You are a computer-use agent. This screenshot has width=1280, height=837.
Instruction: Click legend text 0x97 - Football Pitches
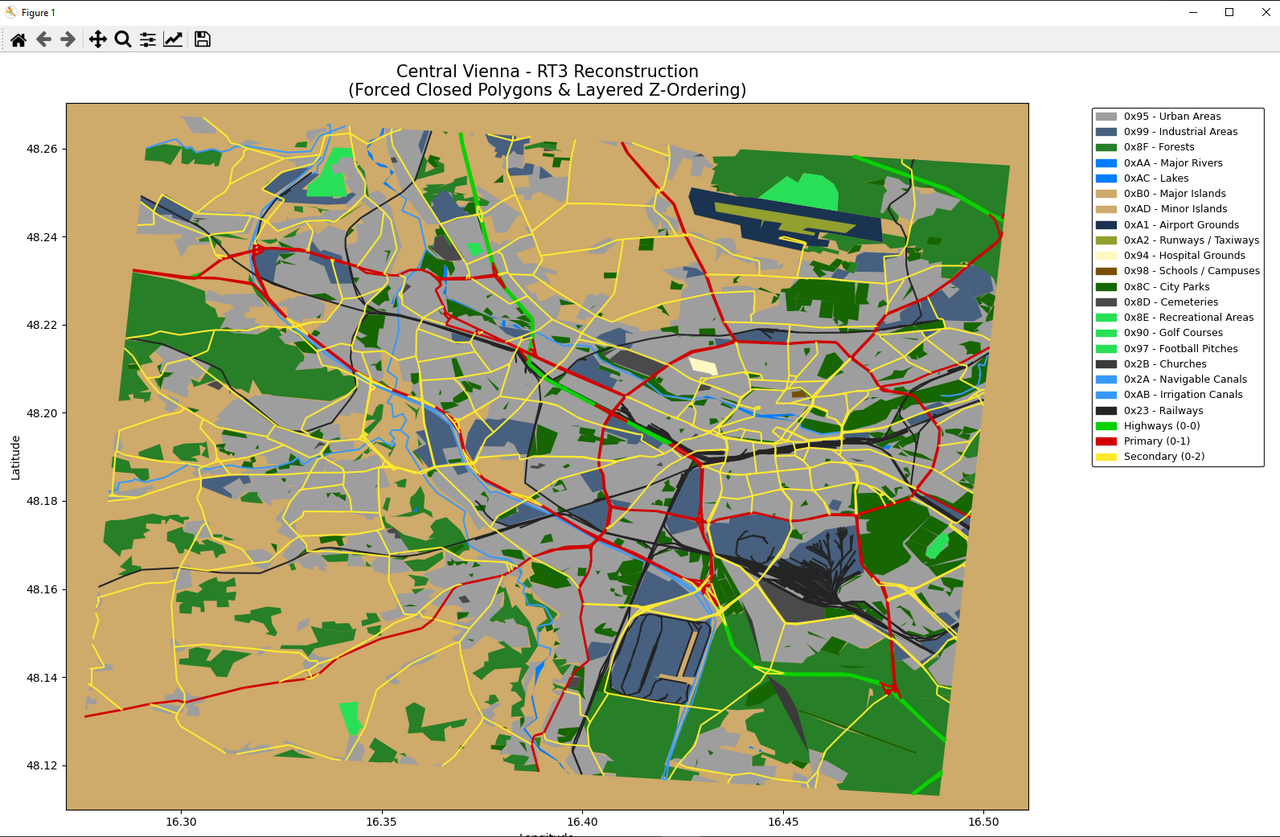click(1181, 349)
